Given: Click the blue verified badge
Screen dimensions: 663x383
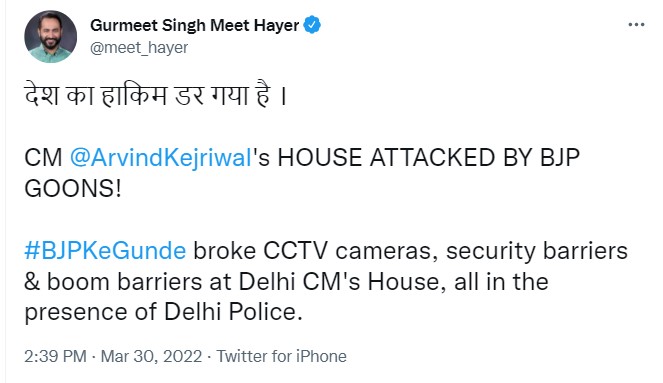Looking at the screenshot, I should (312, 25).
